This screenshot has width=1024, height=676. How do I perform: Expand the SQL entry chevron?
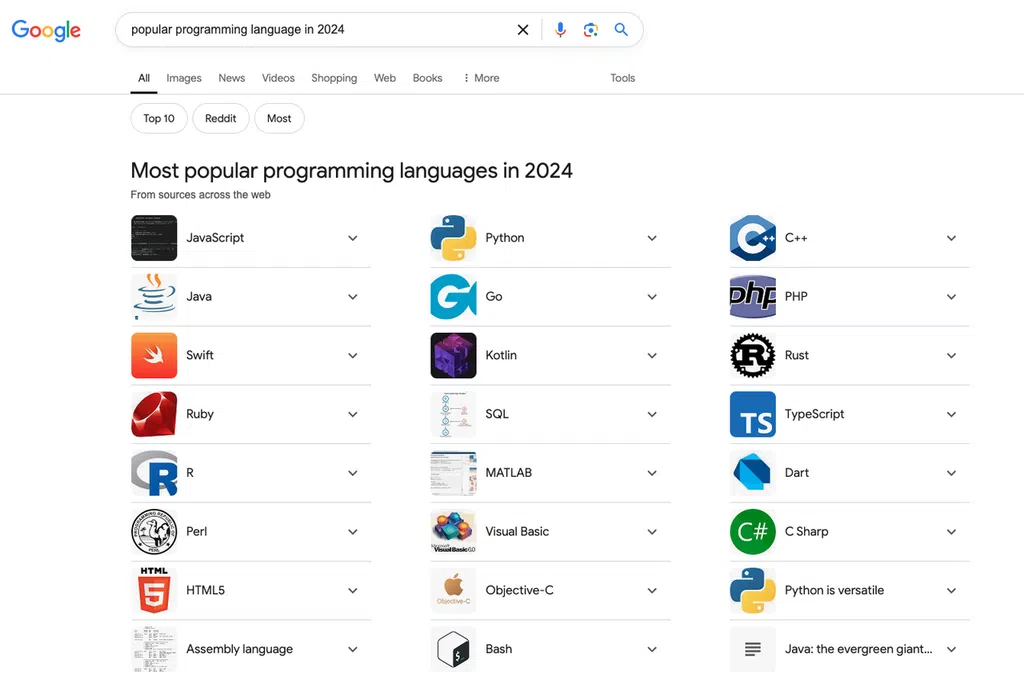(x=652, y=415)
